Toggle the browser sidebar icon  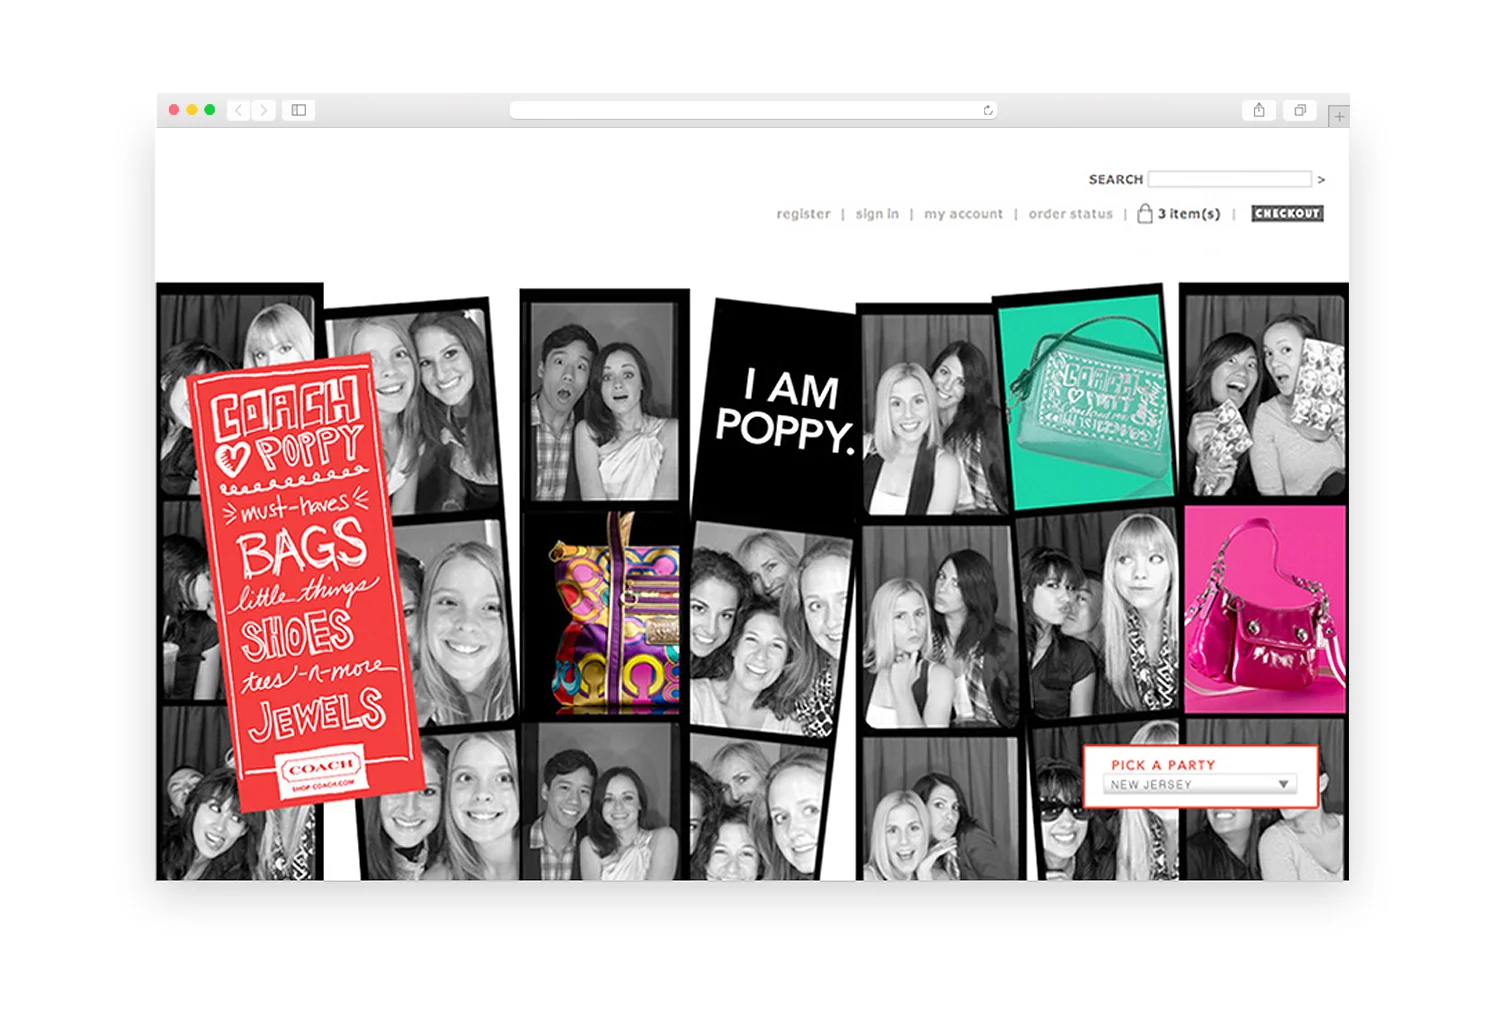298,110
